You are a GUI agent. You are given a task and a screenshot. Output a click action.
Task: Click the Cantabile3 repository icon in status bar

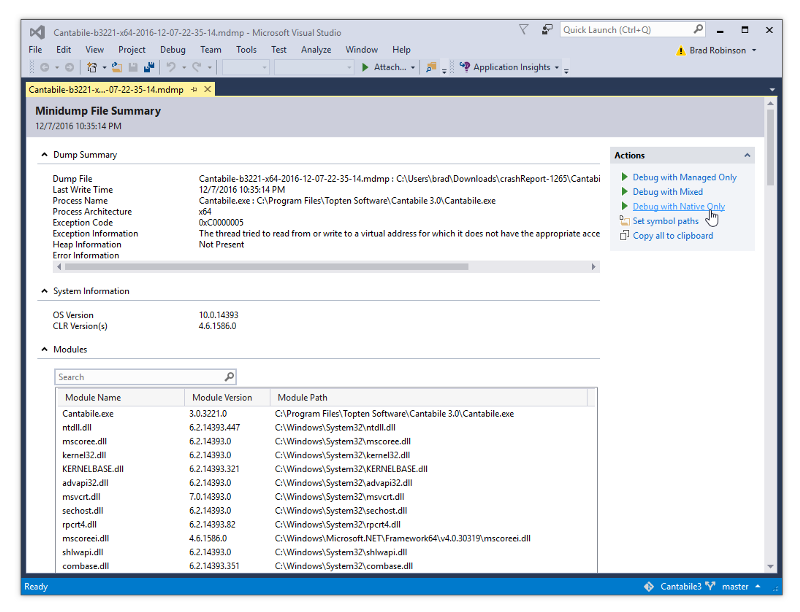point(649,586)
